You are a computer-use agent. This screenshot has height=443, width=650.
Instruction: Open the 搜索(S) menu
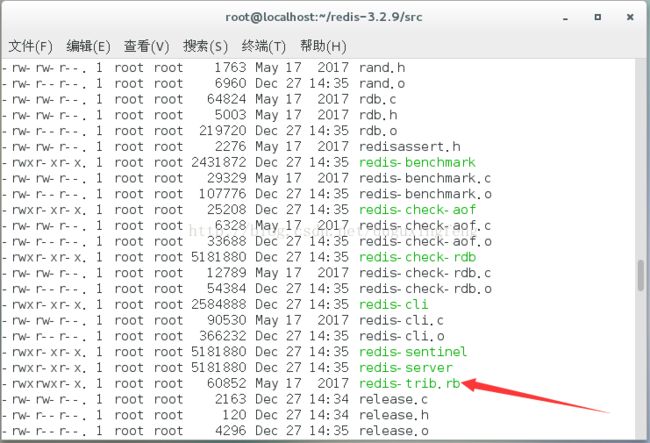205,46
